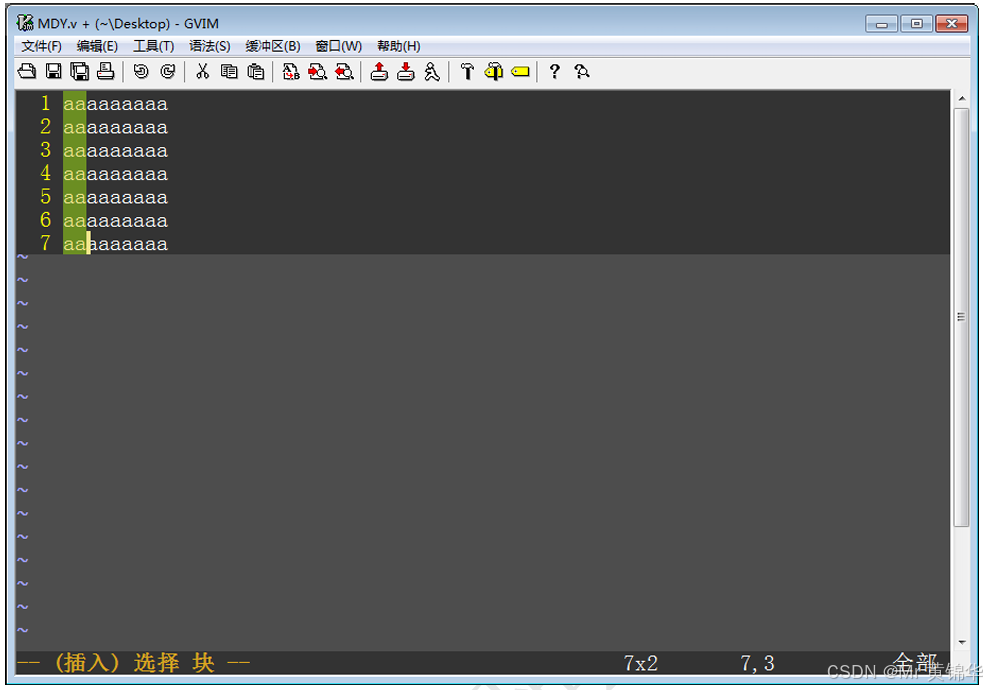Click the Find Help icon

(582, 72)
